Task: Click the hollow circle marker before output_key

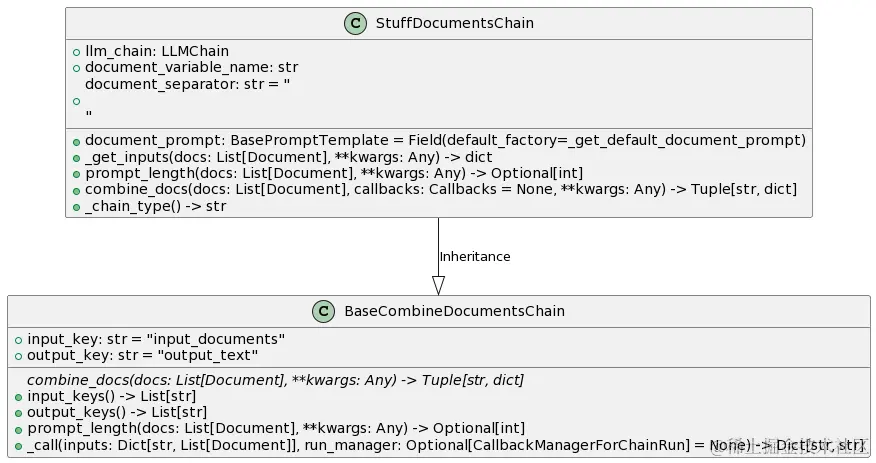Action: (18, 356)
